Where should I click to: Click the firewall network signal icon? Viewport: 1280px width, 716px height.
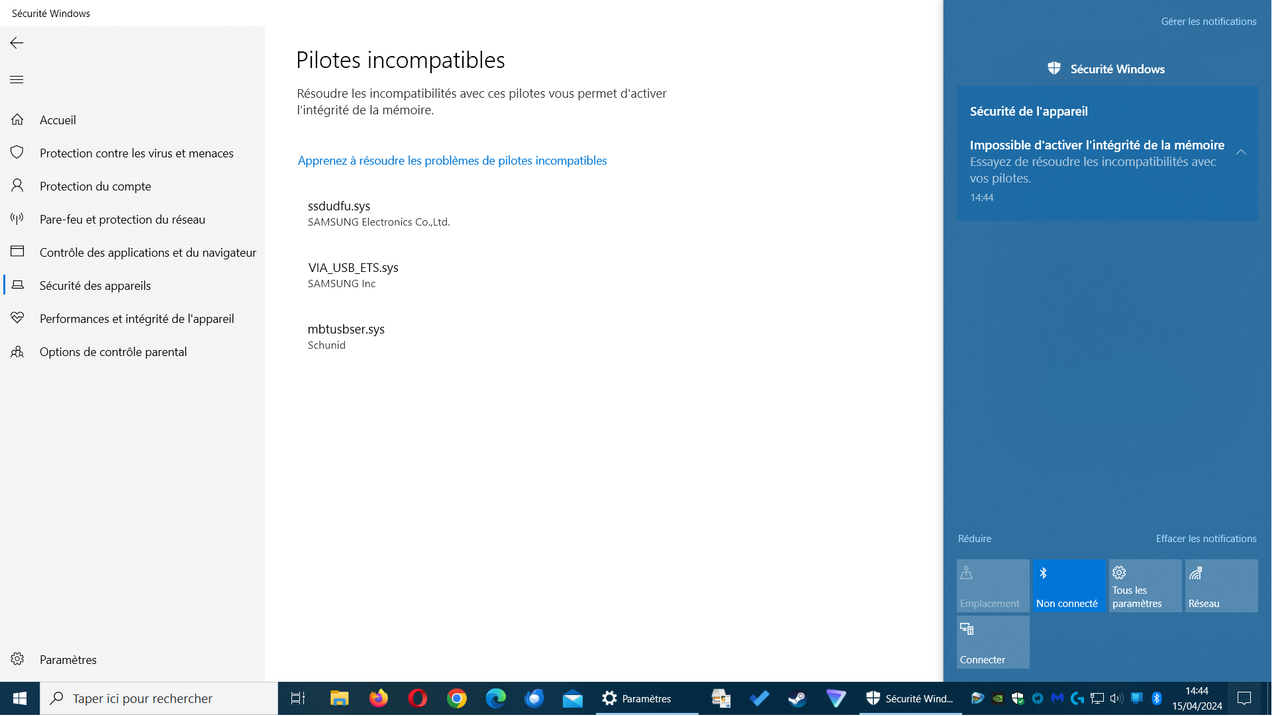[x=17, y=219]
